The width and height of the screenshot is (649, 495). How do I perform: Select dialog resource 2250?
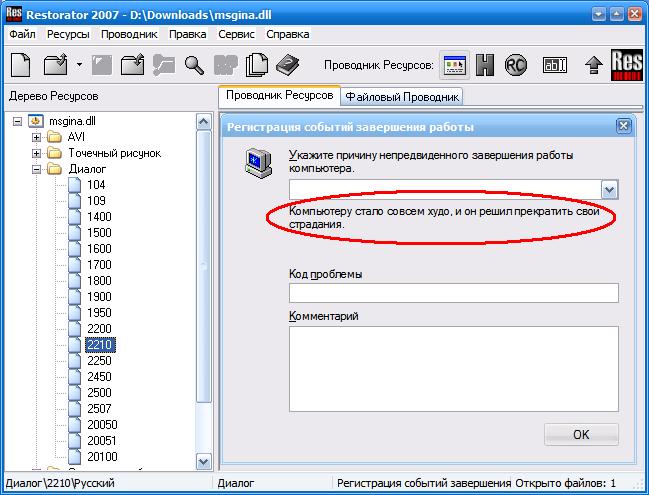[x=99, y=361]
